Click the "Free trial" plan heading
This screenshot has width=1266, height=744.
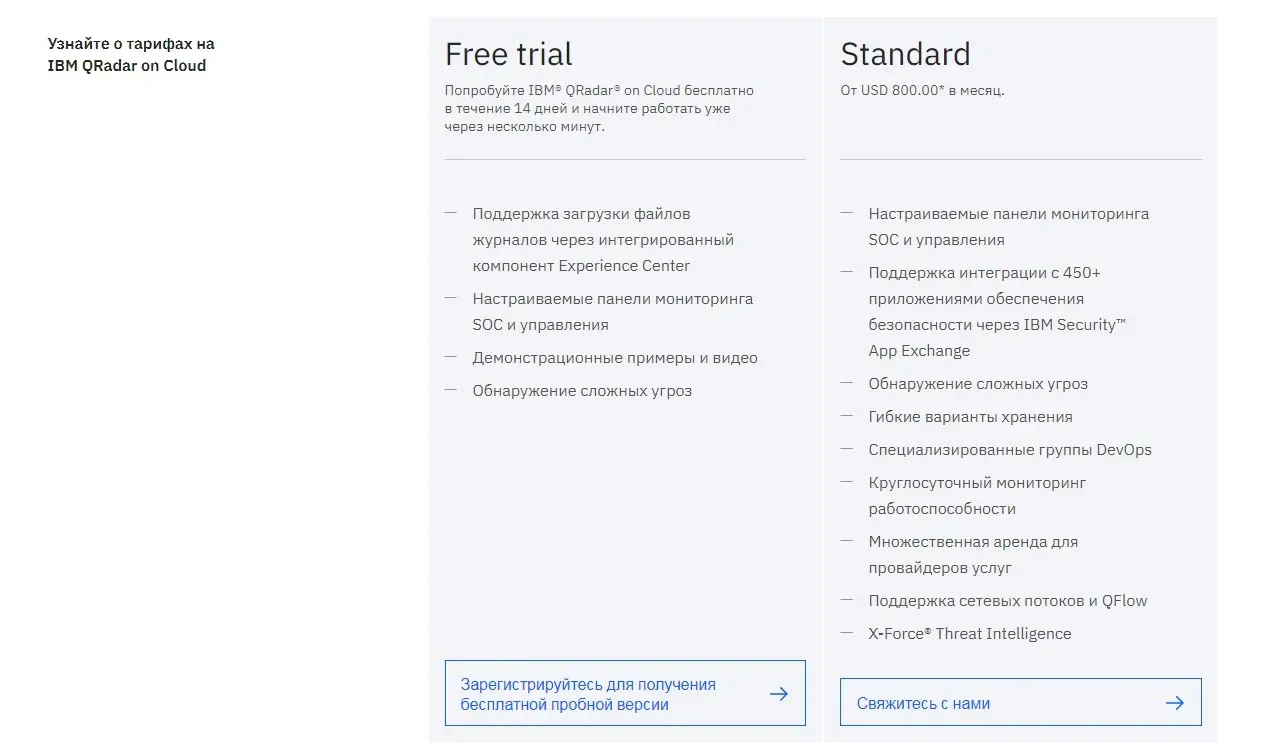coord(509,54)
